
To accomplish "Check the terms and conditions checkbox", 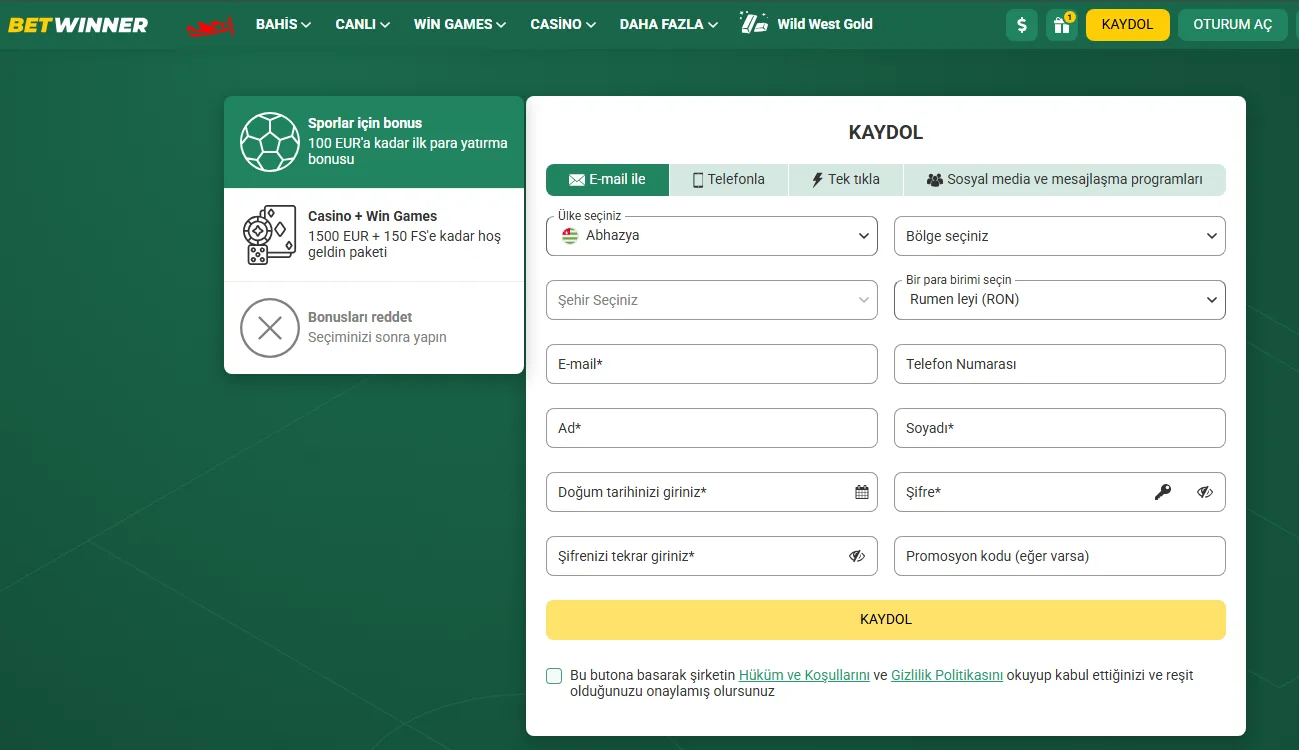I will pyautogui.click(x=554, y=676).
